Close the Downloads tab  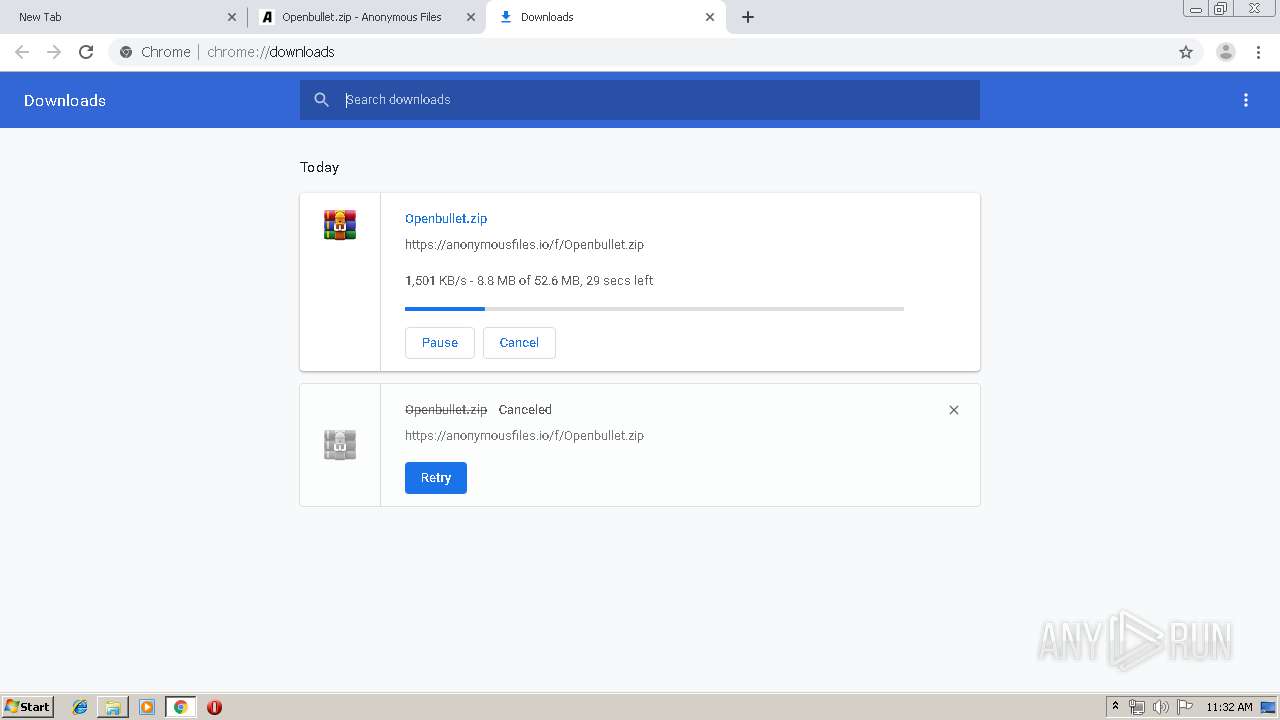[x=710, y=17]
